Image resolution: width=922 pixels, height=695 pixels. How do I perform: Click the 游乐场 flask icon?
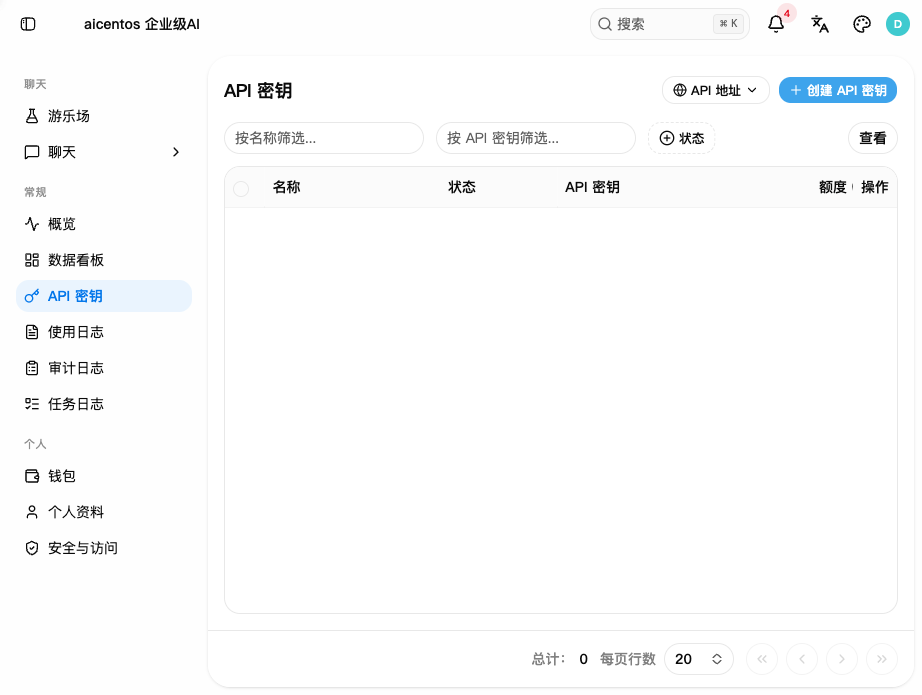(32, 116)
